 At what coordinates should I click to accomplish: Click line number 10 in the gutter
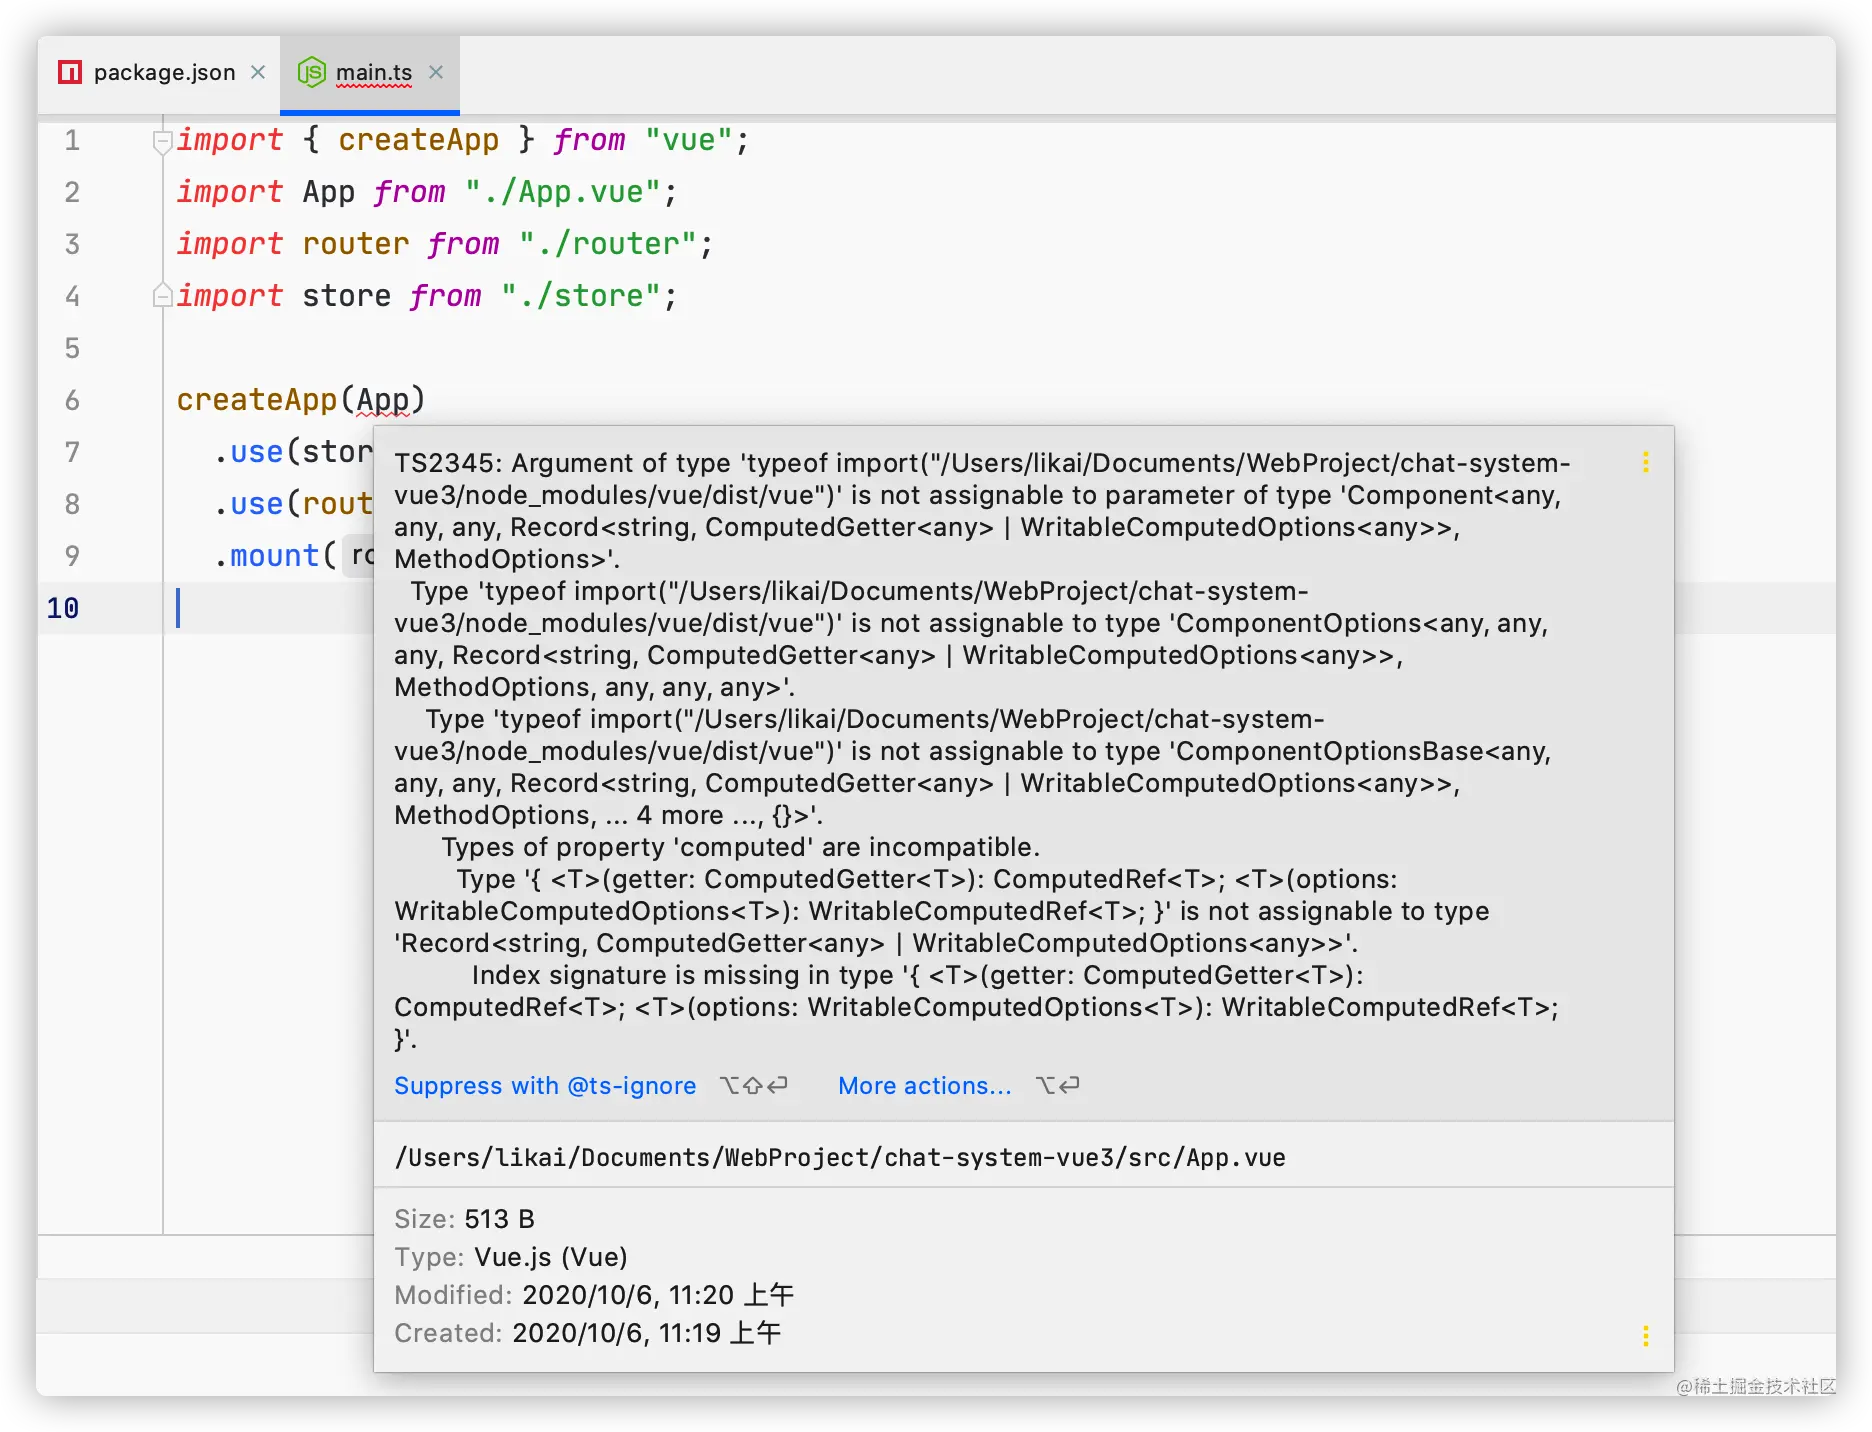tap(63, 608)
